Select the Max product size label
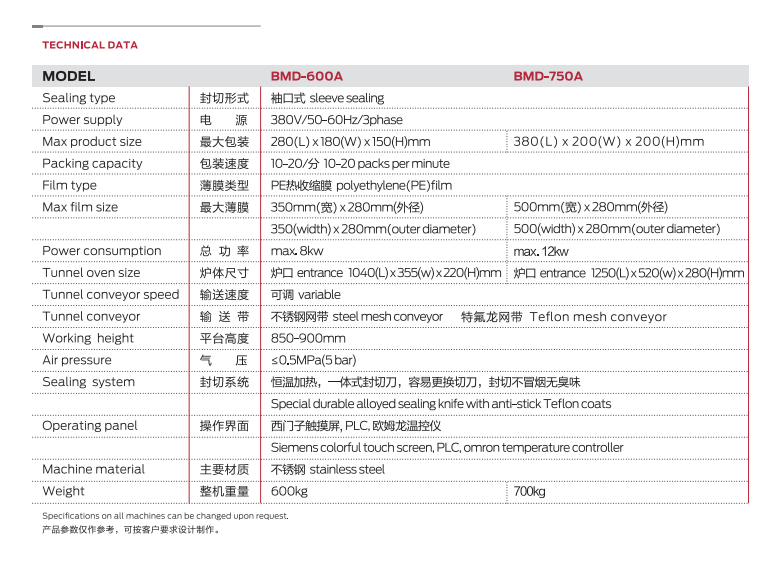 pyautogui.click(x=92, y=142)
